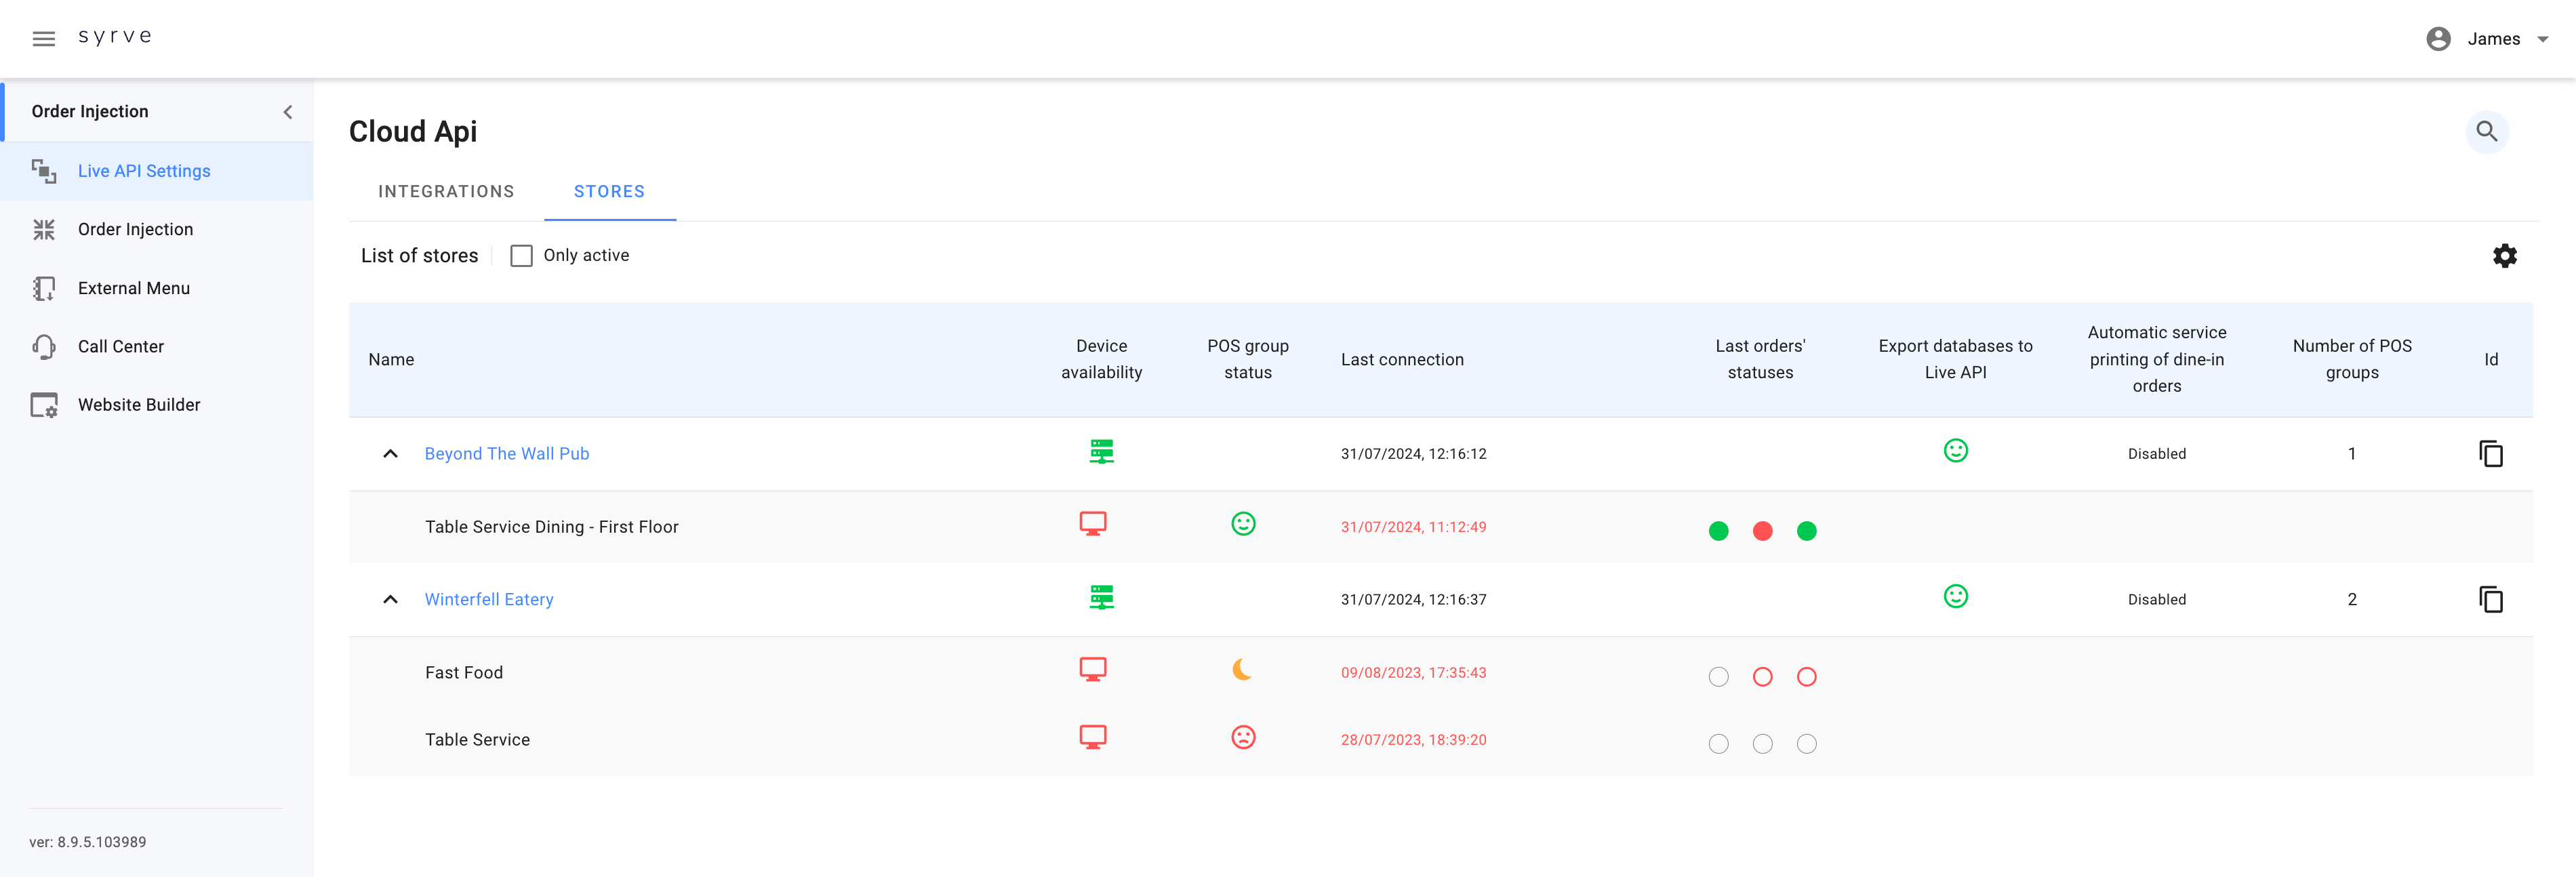Open the hamburger navigation menu
The height and width of the screenshot is (877, 2576).
point(43,39)
